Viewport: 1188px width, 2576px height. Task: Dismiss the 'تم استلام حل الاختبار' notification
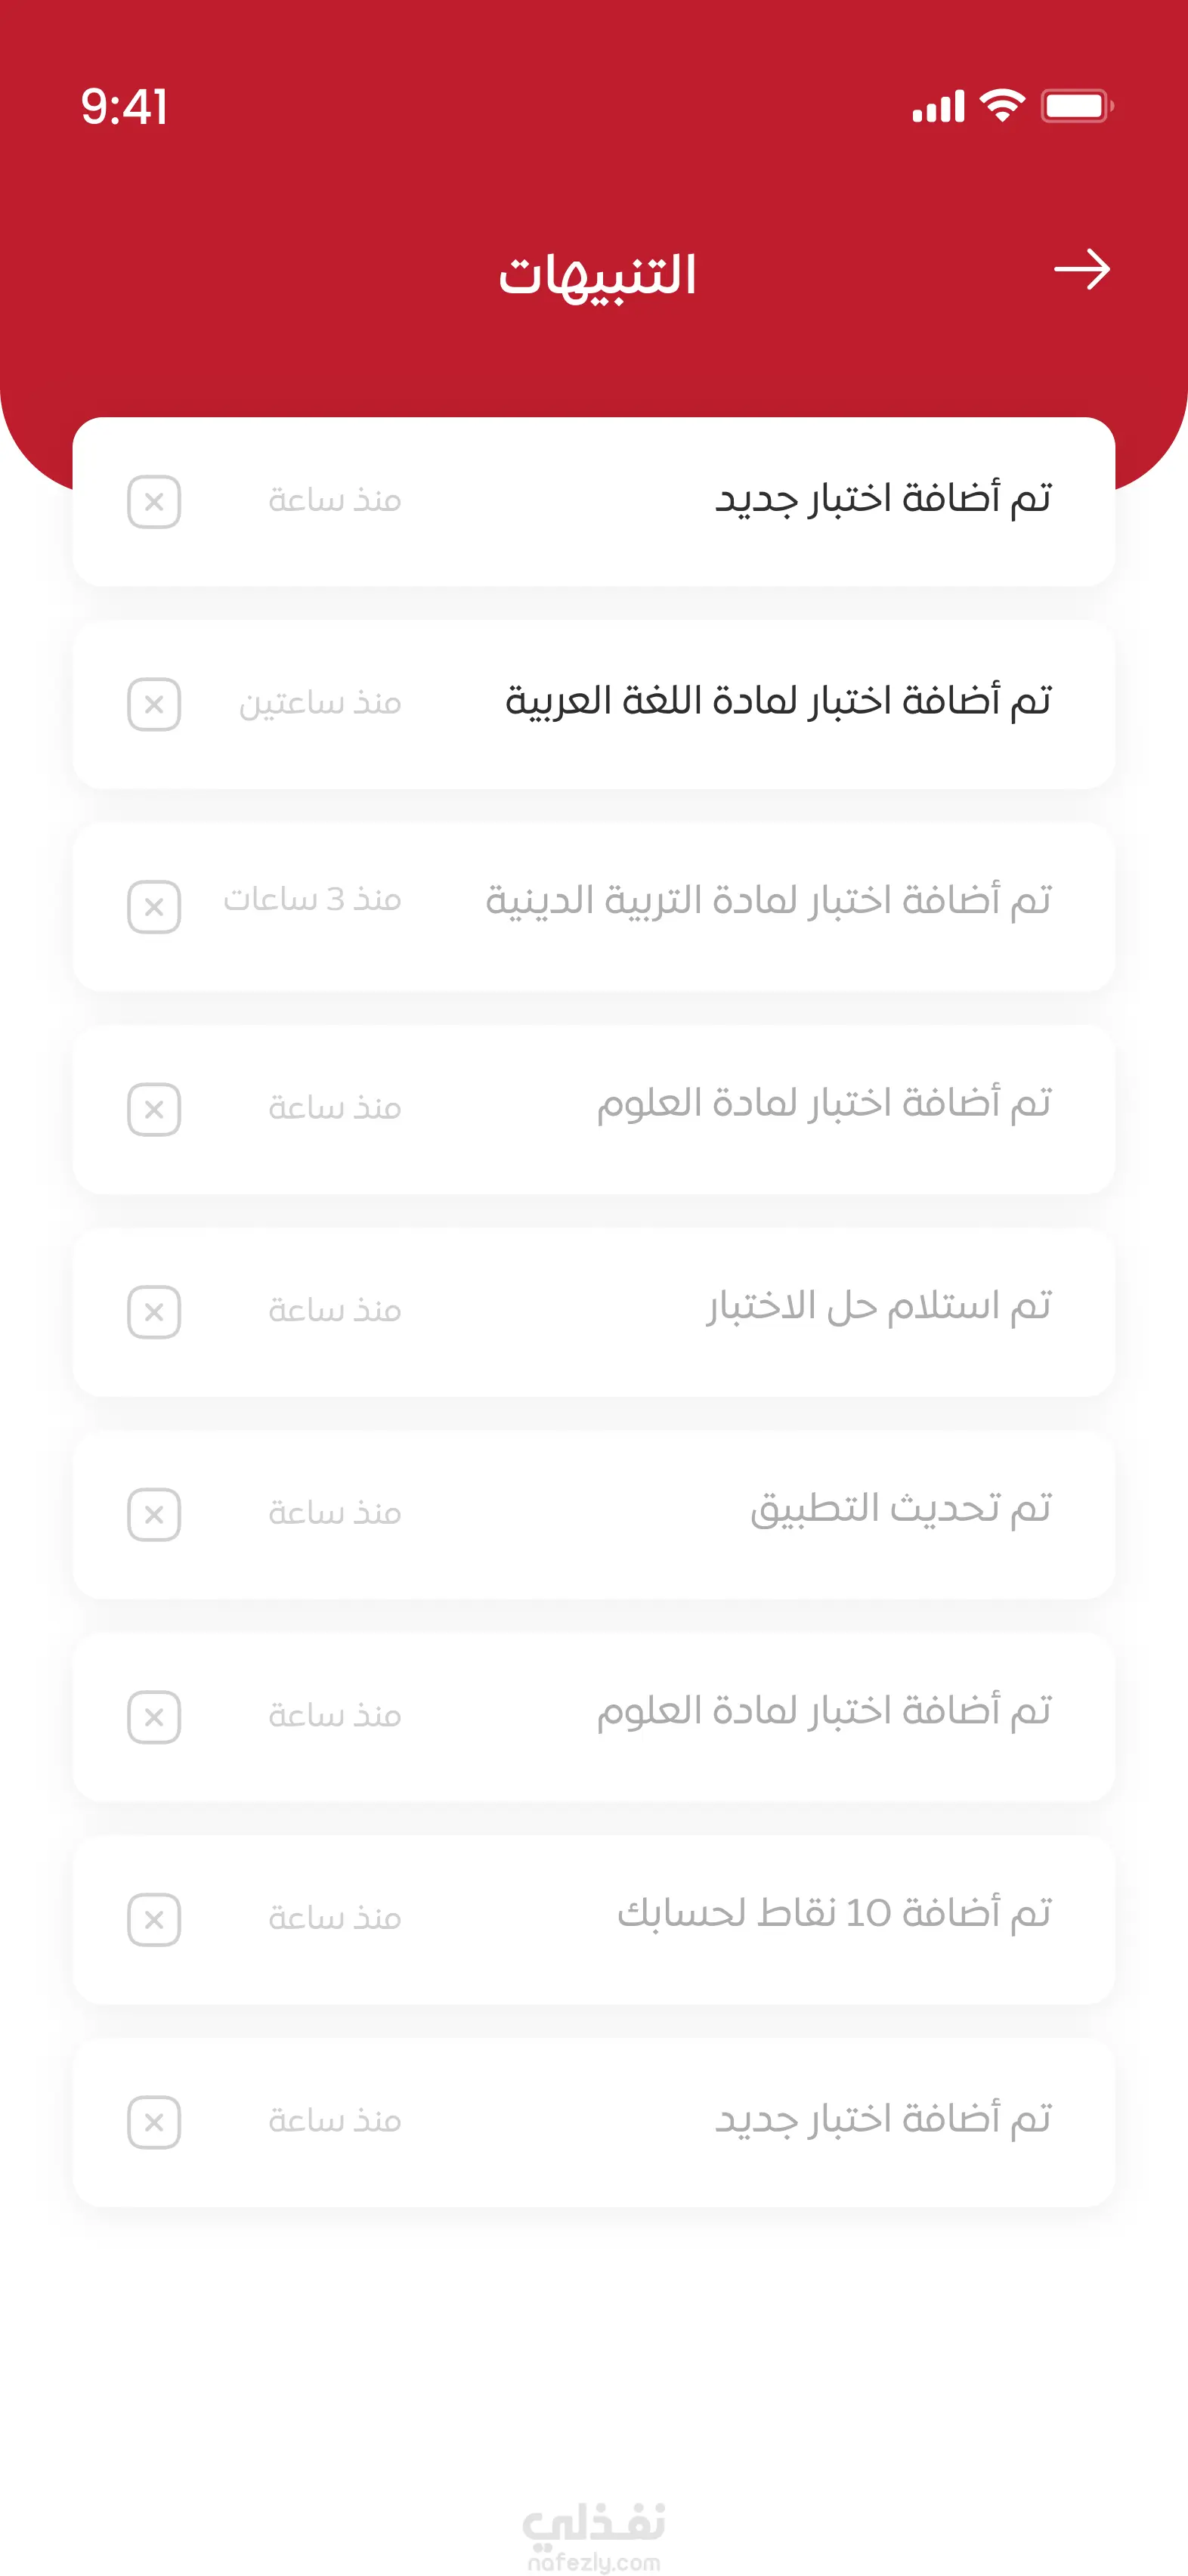coord(154,1312)
